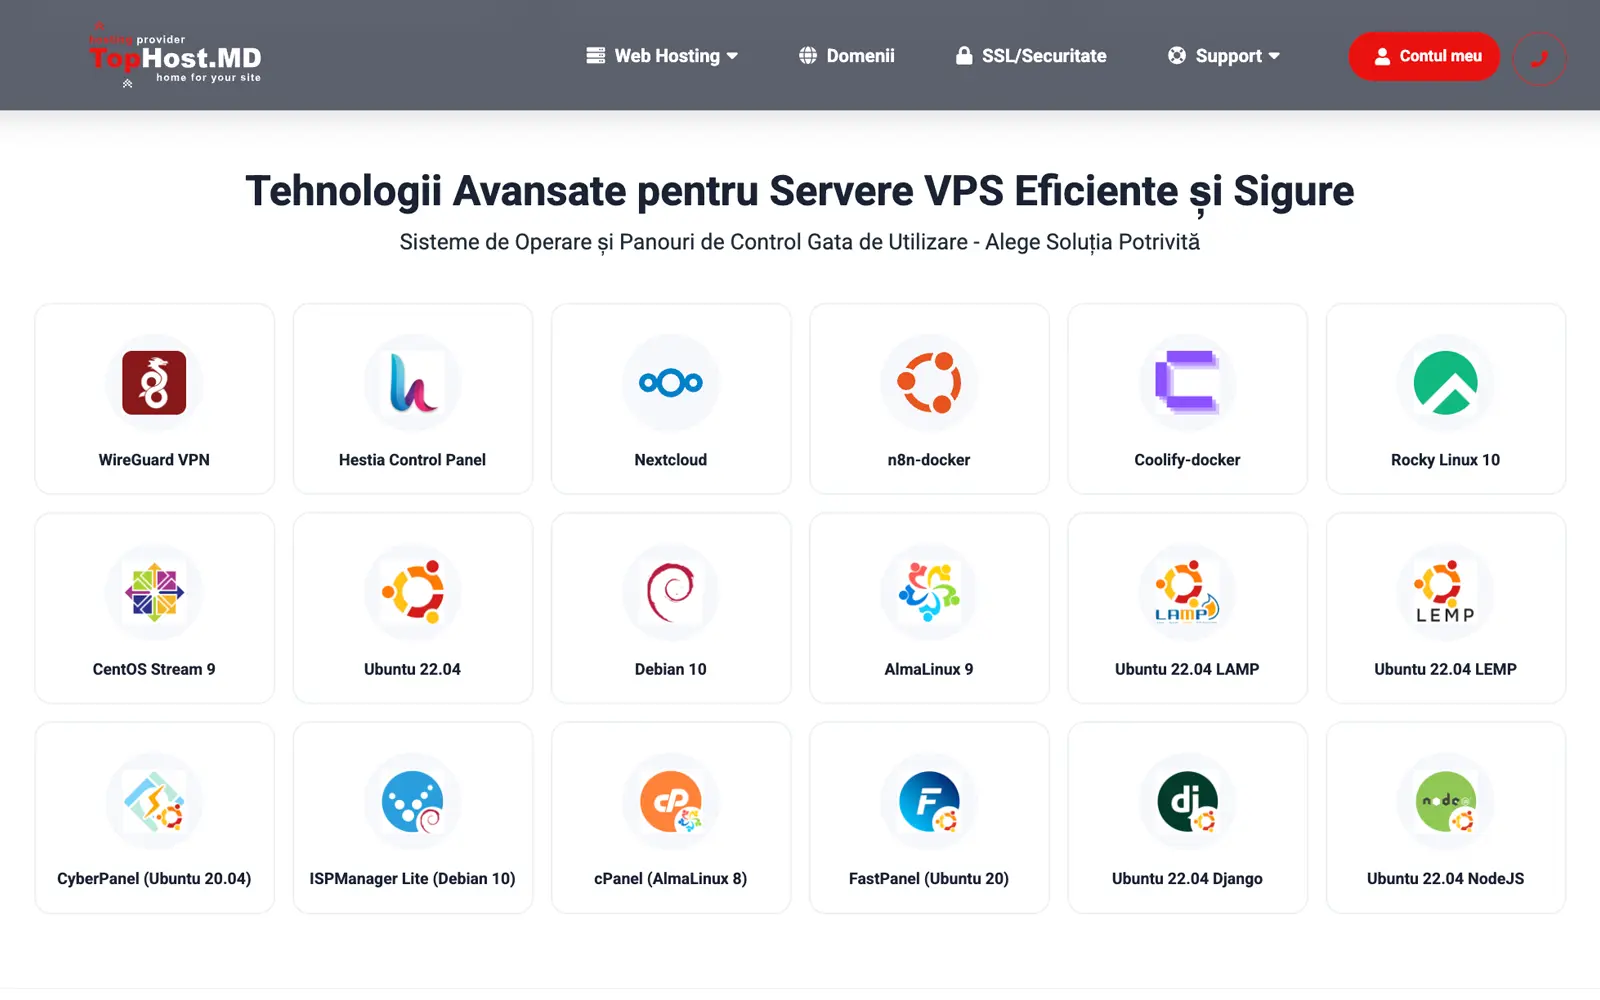Choose the Django dj logo icon
Screen dimensions: 1600x1000
(x=1187, y=801)
